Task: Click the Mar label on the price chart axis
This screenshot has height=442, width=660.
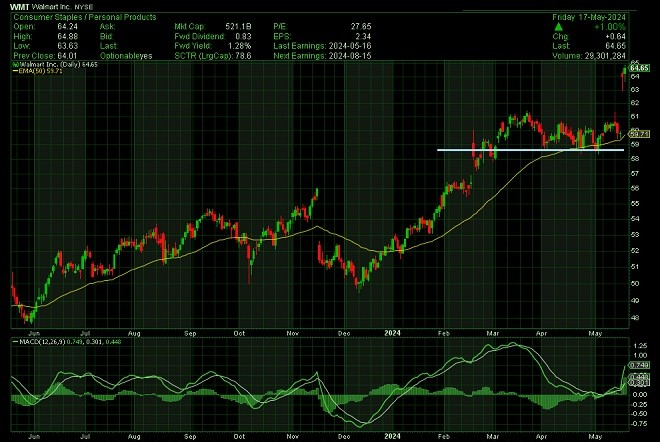Action: [492, 333]
